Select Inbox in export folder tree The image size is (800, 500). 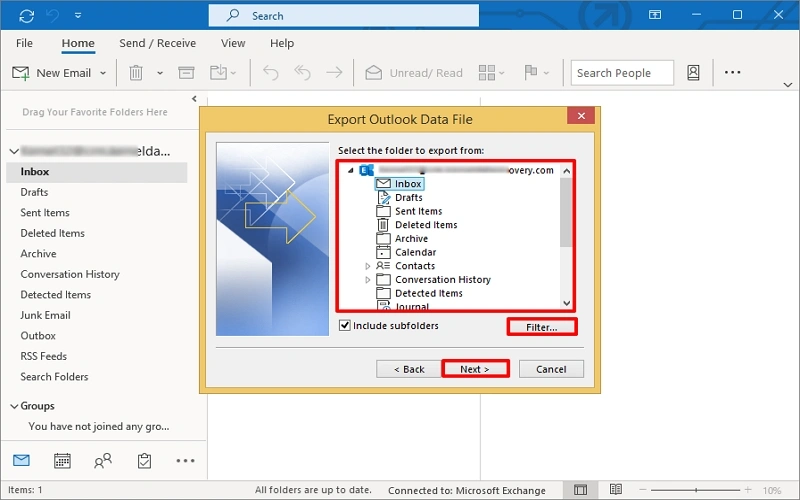(x=400, y=184)
